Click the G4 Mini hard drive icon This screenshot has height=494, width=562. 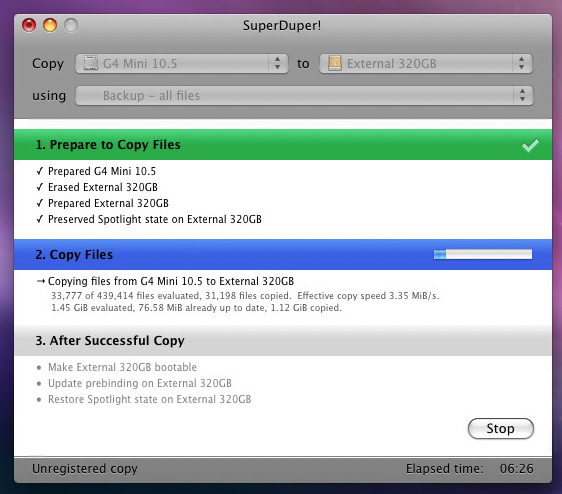[91, 63]
